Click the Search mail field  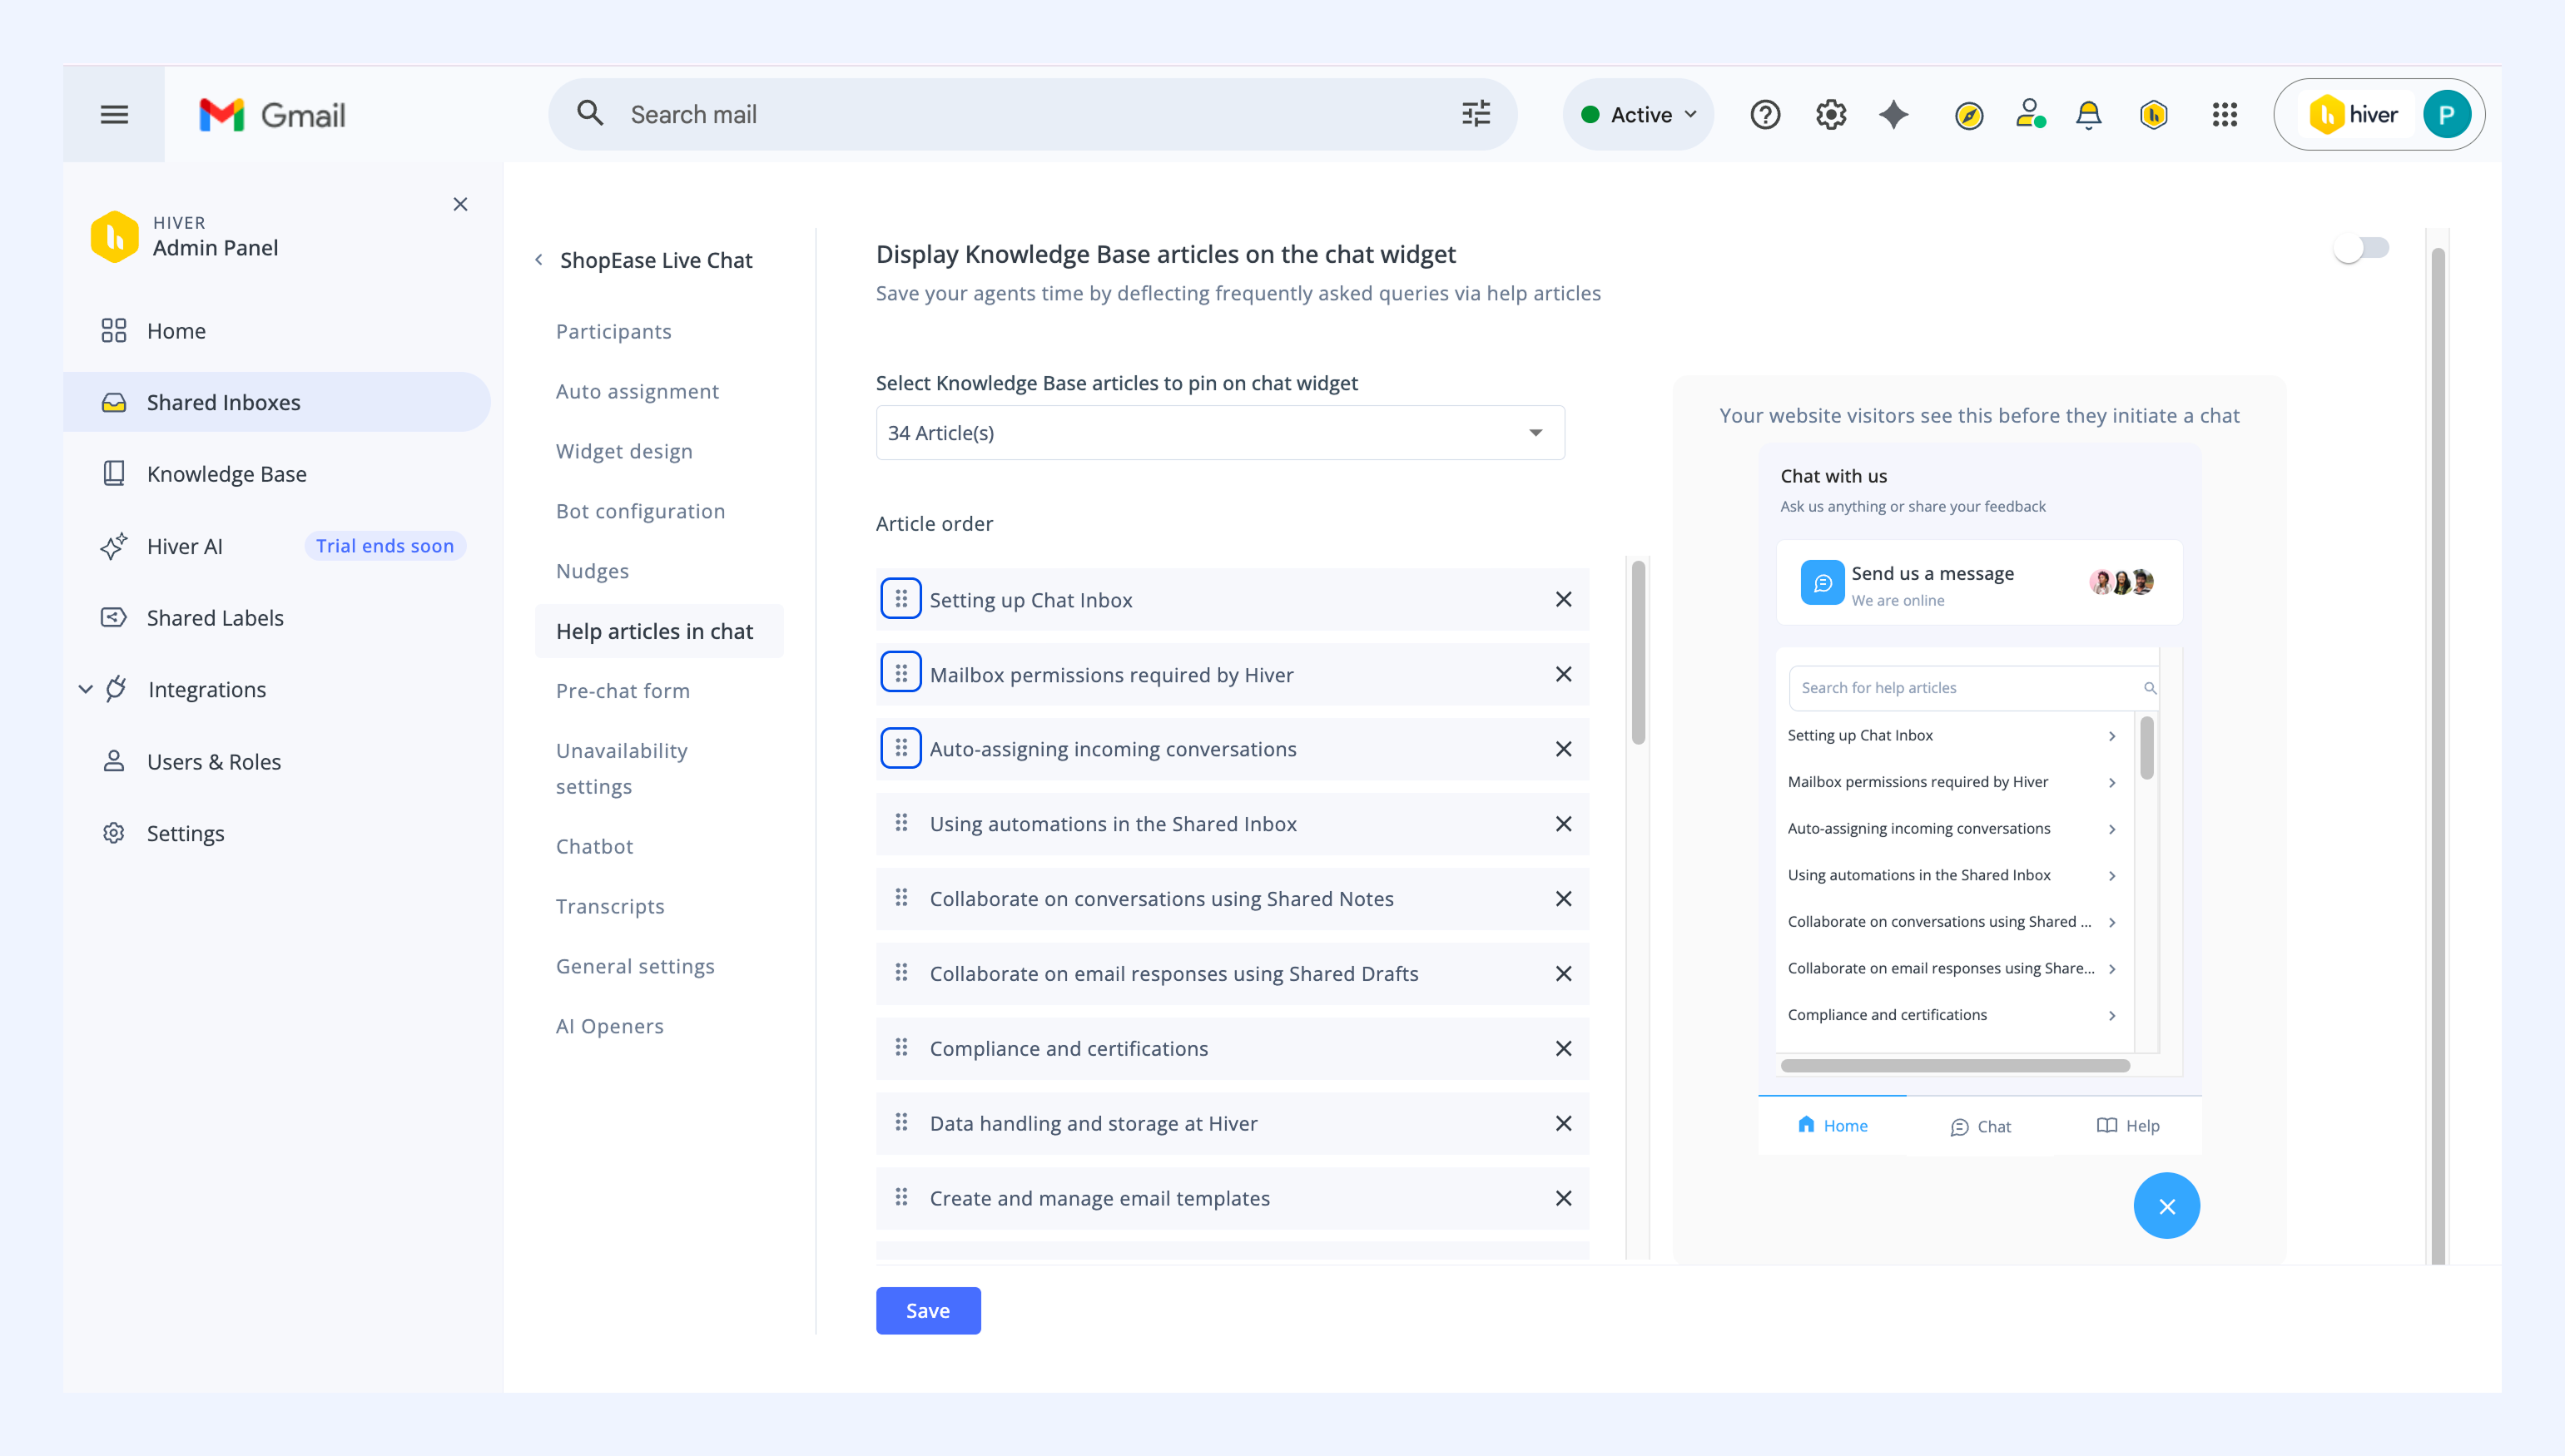[1032, 115]
